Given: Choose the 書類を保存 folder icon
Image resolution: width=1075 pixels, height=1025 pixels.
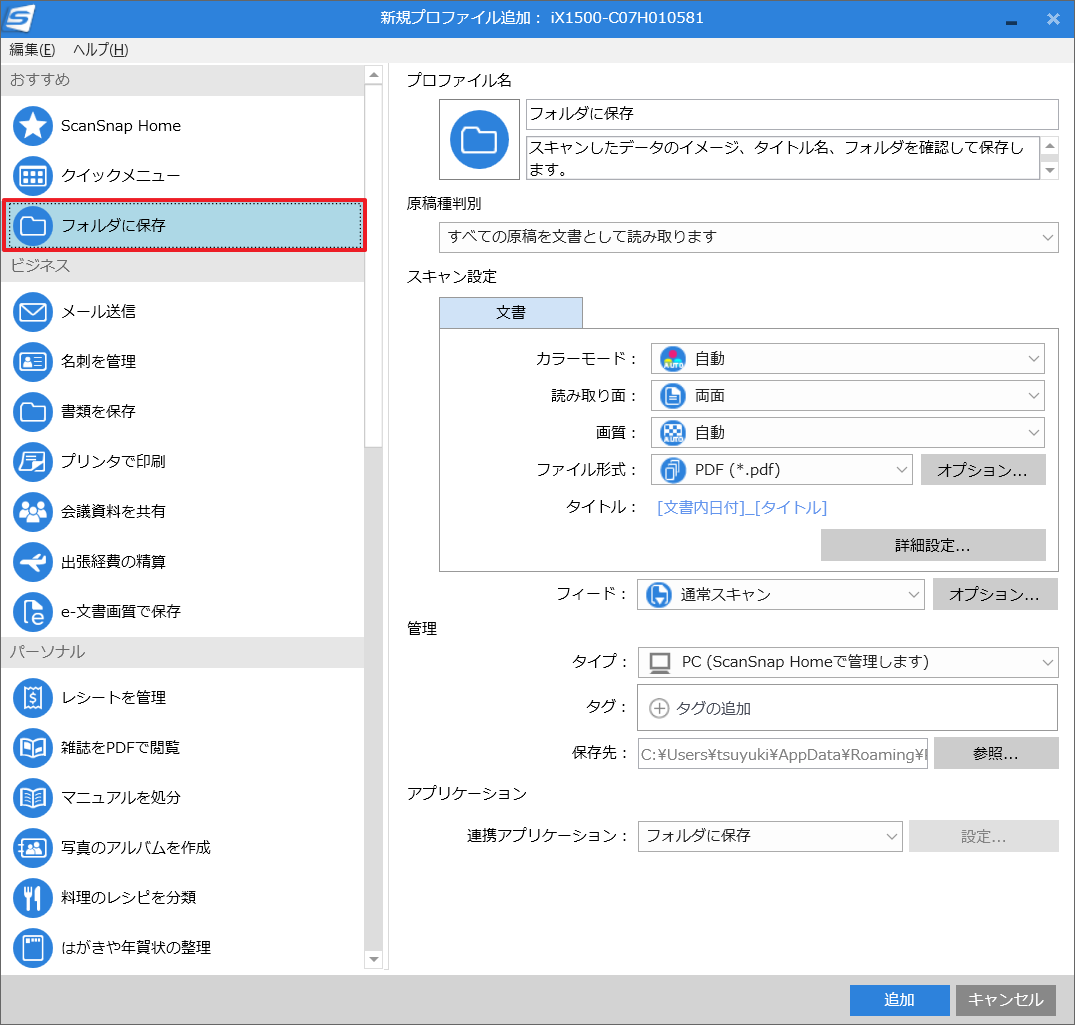Looking at the screenshot, I should pyautogui.click(x=32, y=411).
